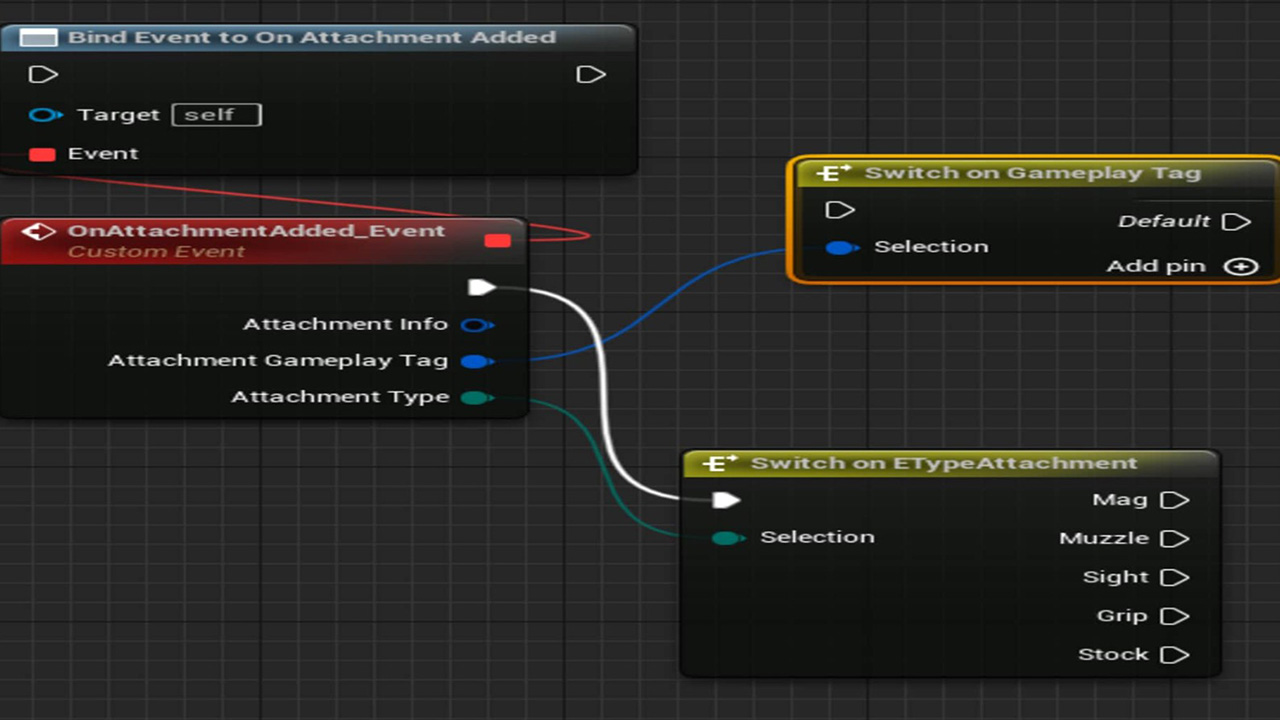
Task: Click the Attachment Gameplay Tag output pin
Action: coord(476,361)
